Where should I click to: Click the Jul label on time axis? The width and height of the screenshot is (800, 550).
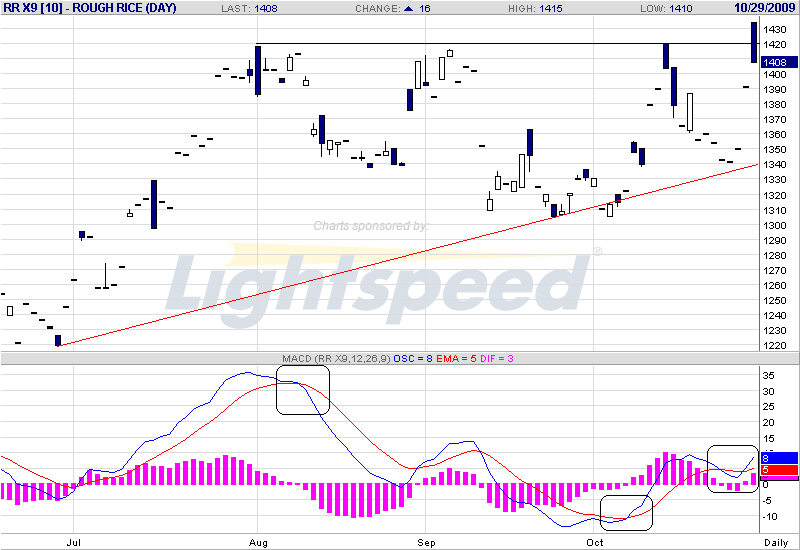click(x=73, y=542)
